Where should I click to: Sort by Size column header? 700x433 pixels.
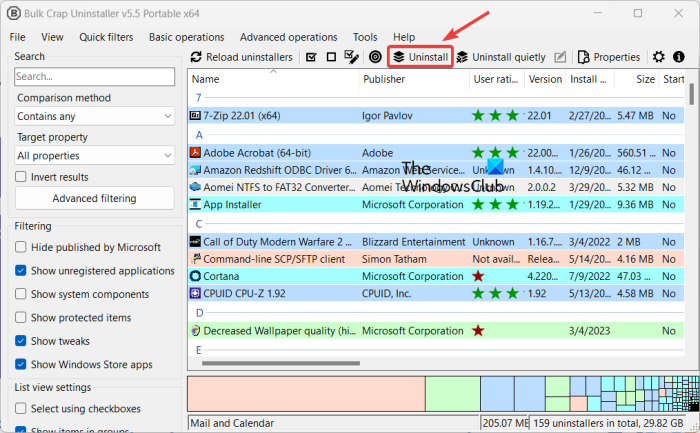[x=637, y=79]
